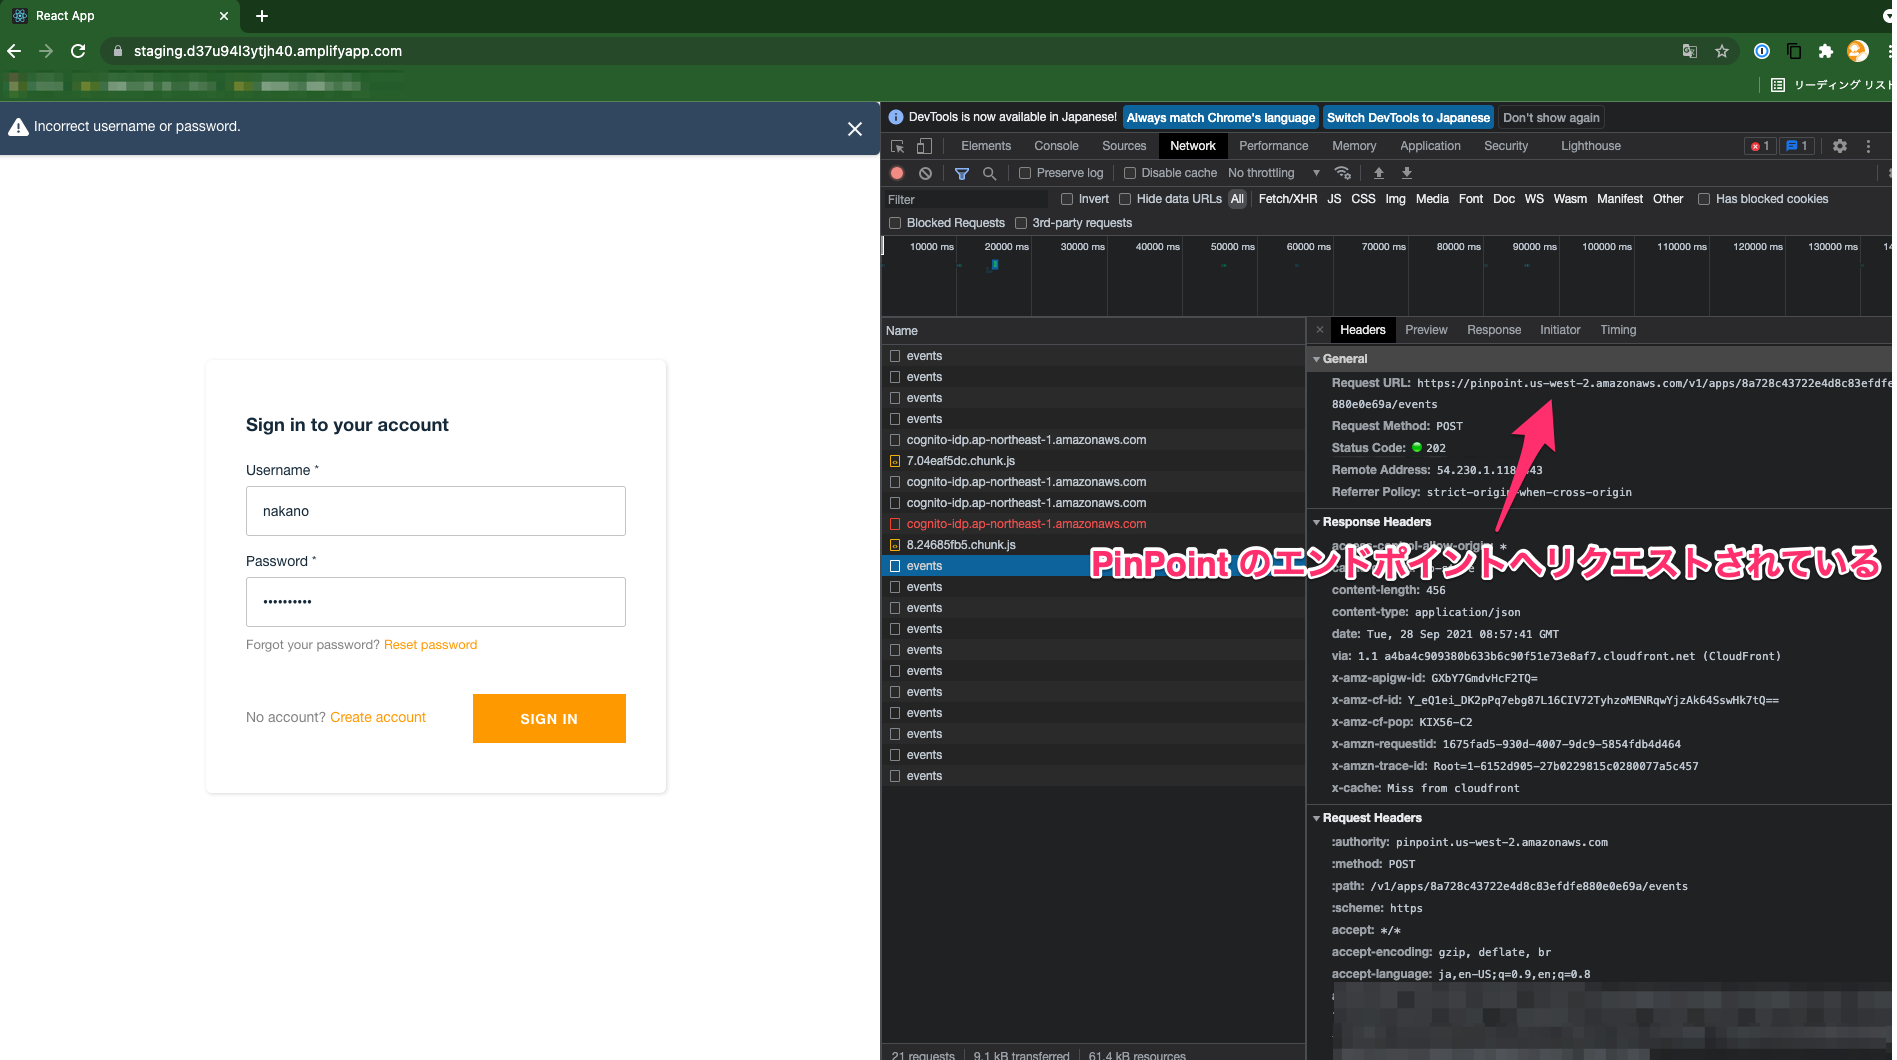Collapse the Response Headers section
Viewport: 1897px width, 1060px height.
[x=1317, y=522]
